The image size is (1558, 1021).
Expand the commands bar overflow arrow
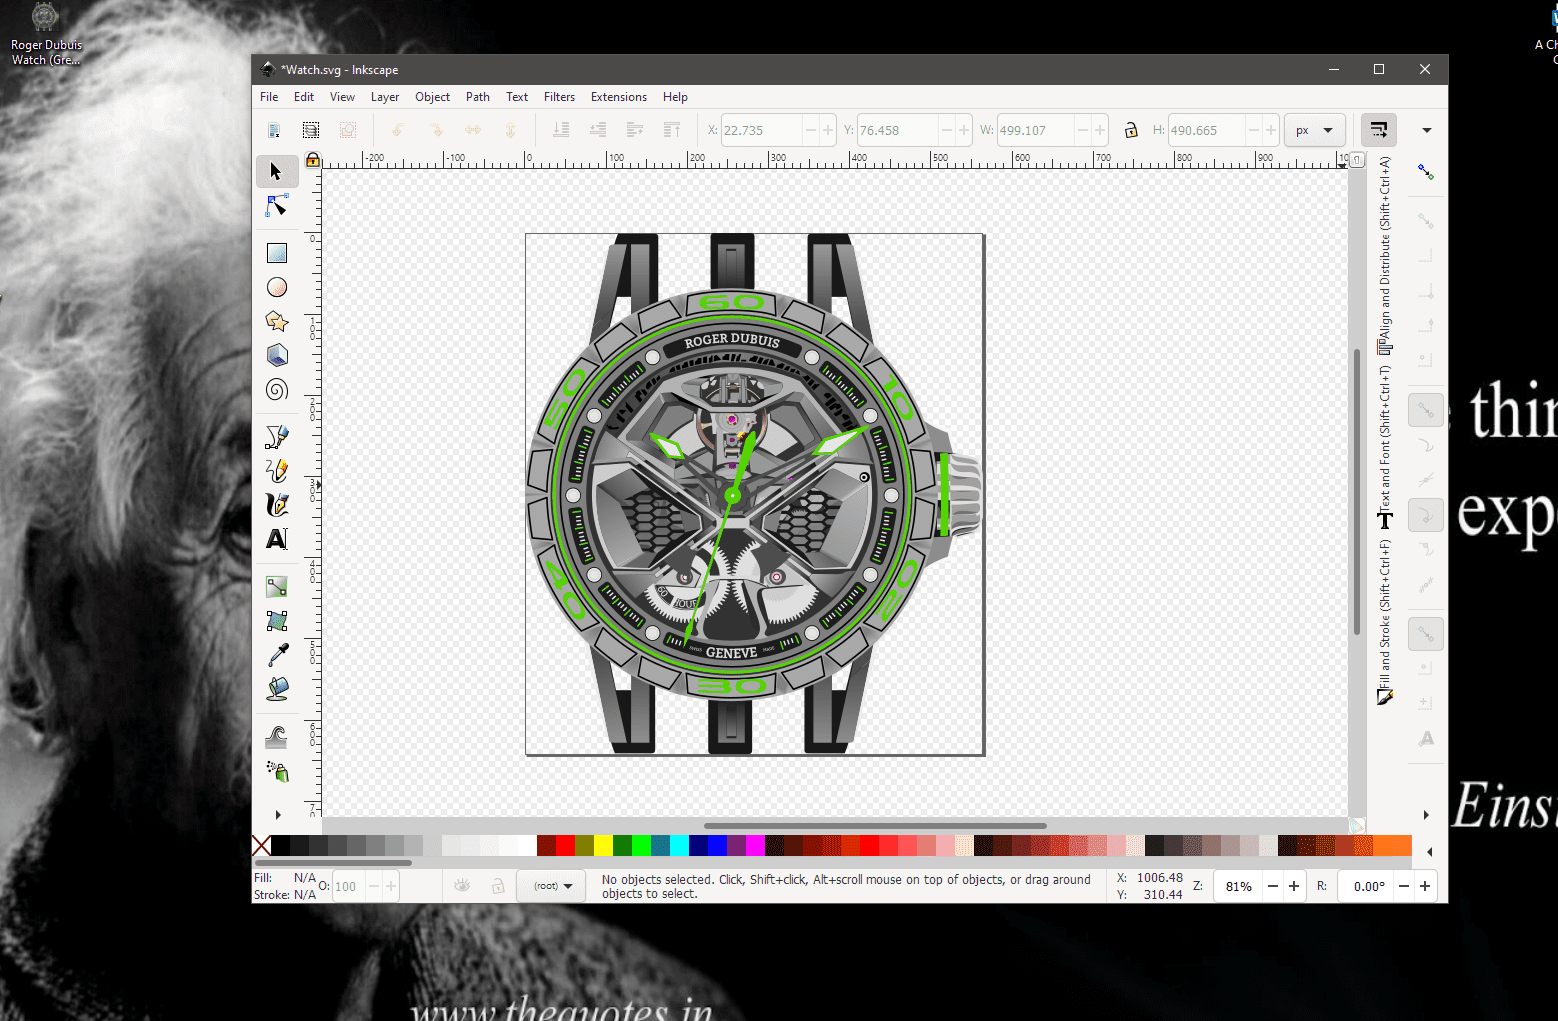(1427, 130)
